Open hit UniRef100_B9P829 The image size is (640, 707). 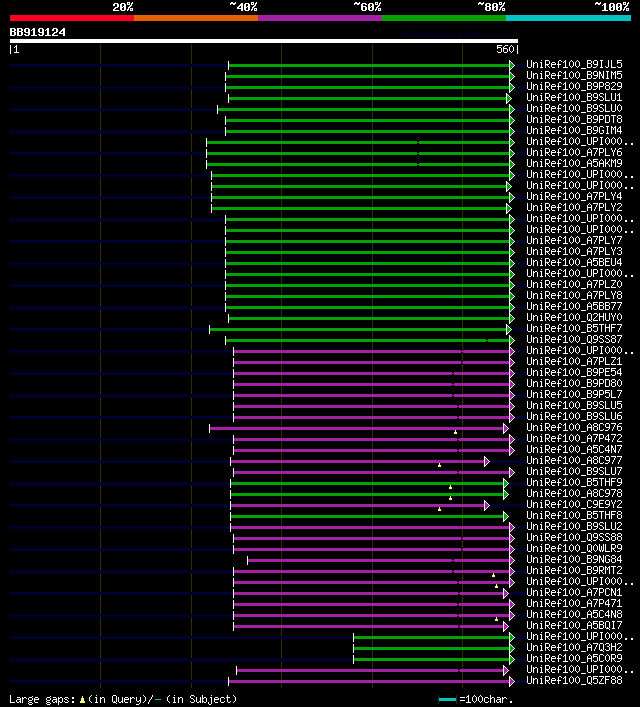(574, 86)
